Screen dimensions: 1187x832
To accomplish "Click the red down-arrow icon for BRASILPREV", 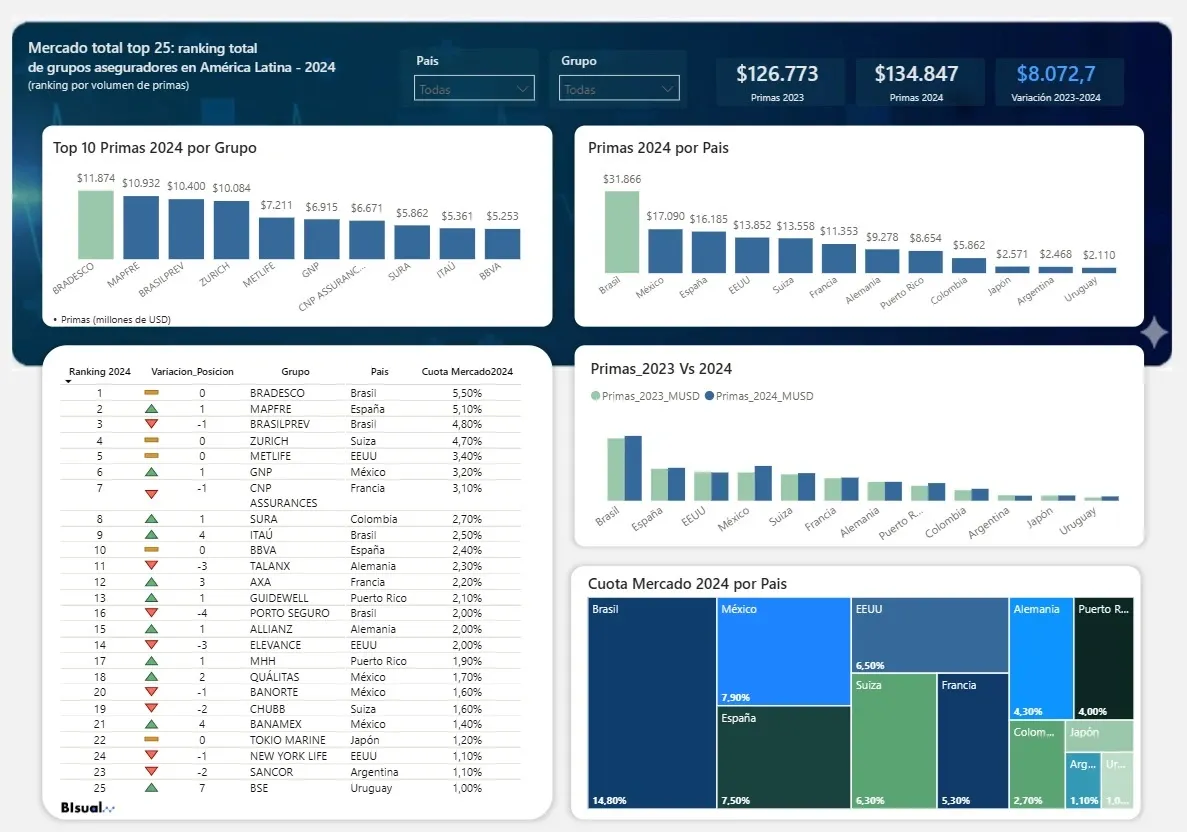I will [x=151, y=425].
